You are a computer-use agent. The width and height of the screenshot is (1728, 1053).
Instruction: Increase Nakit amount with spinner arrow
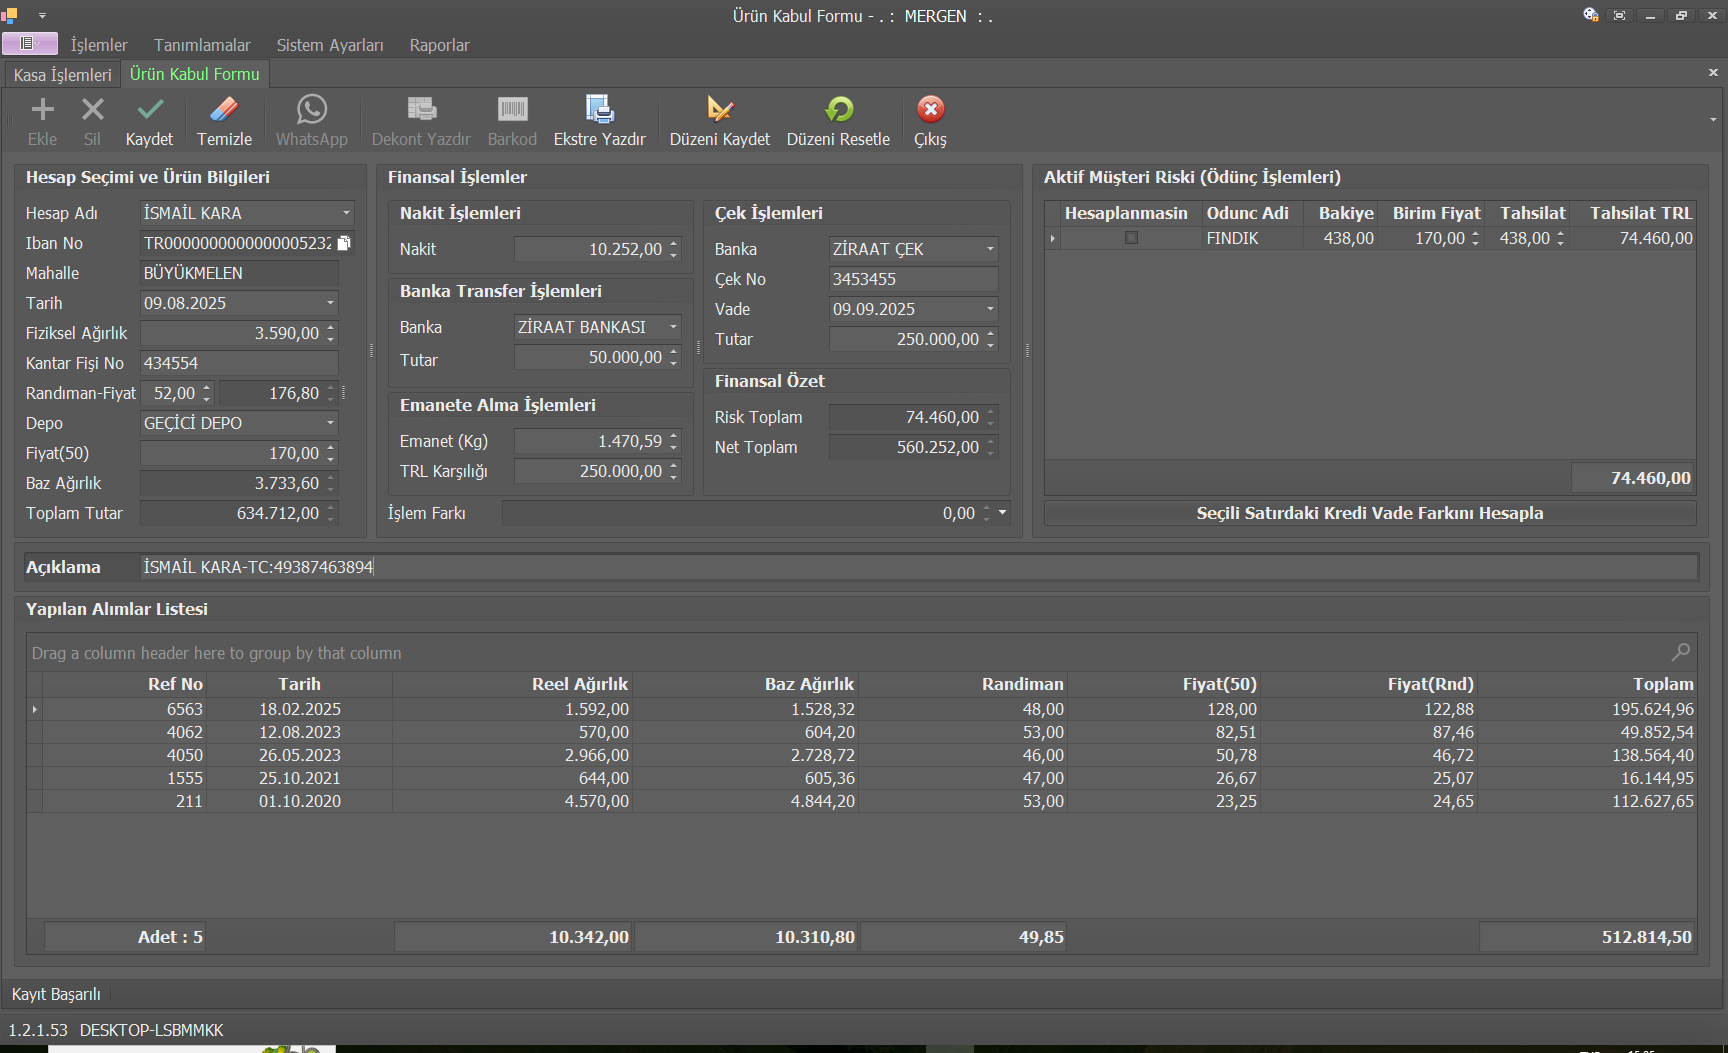tap(674, 244)
